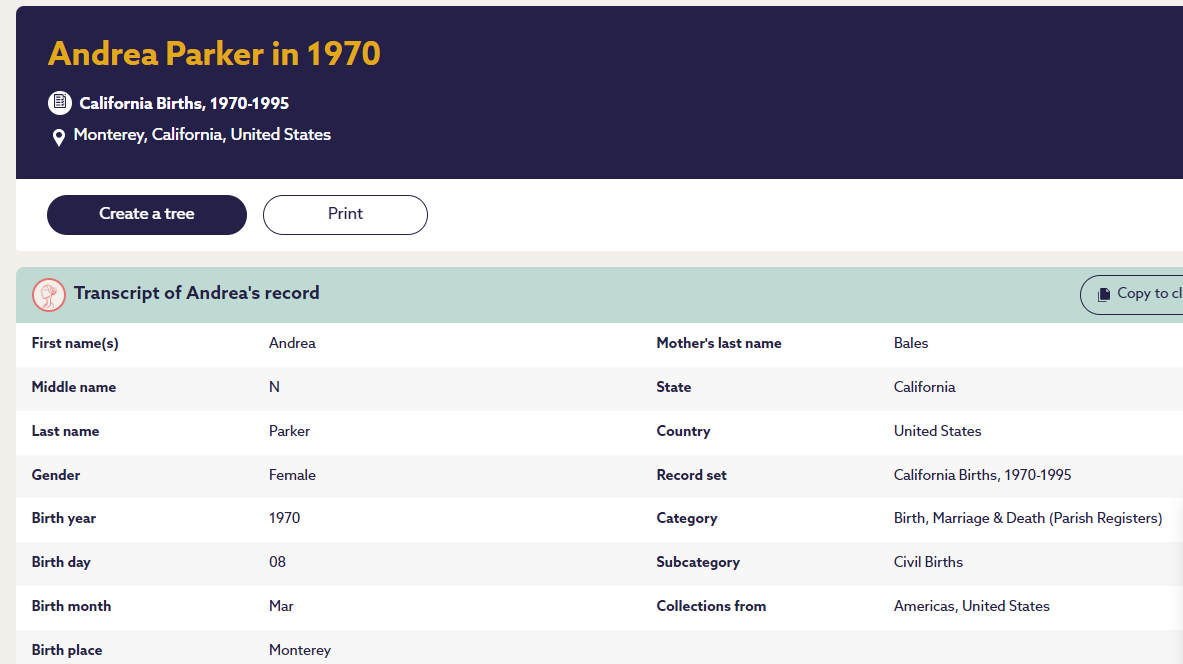The width and height of the screenshot is (1183, 664).
Task: Click the document icon beside California Births
Action: click(60, 103)
